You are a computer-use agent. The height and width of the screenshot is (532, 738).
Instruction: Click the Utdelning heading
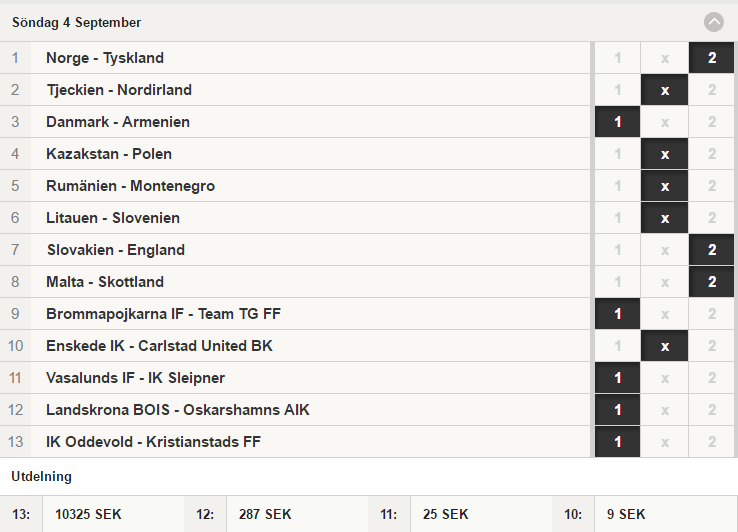41,476
